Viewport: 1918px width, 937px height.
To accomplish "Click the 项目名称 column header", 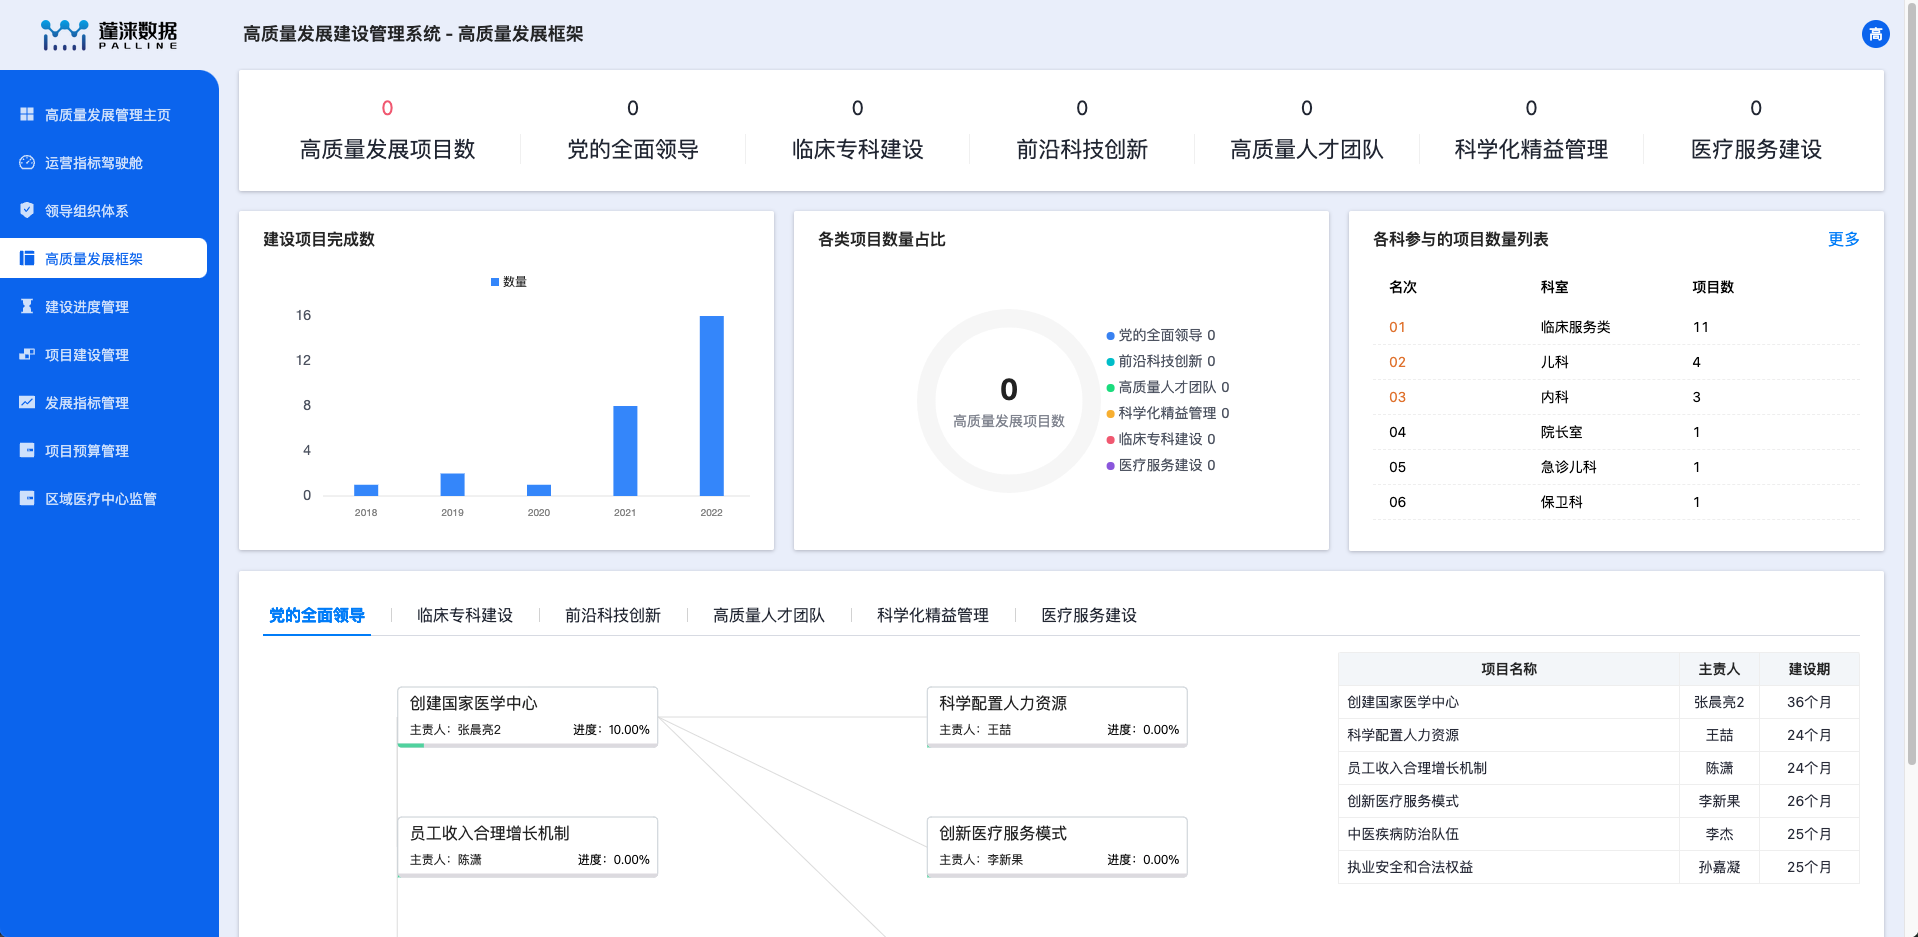I will click(x=1508, y=669).
